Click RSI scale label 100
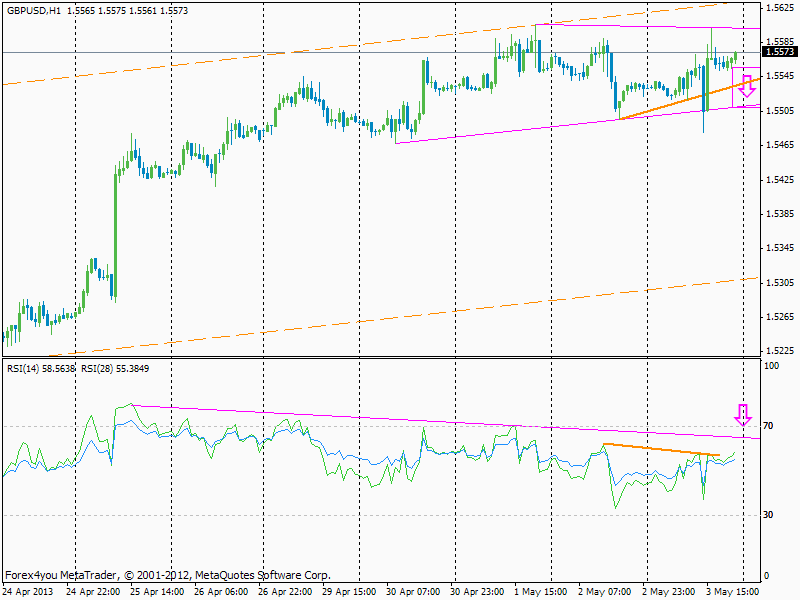Screen dimensions: 800x600 pos(771,366)
